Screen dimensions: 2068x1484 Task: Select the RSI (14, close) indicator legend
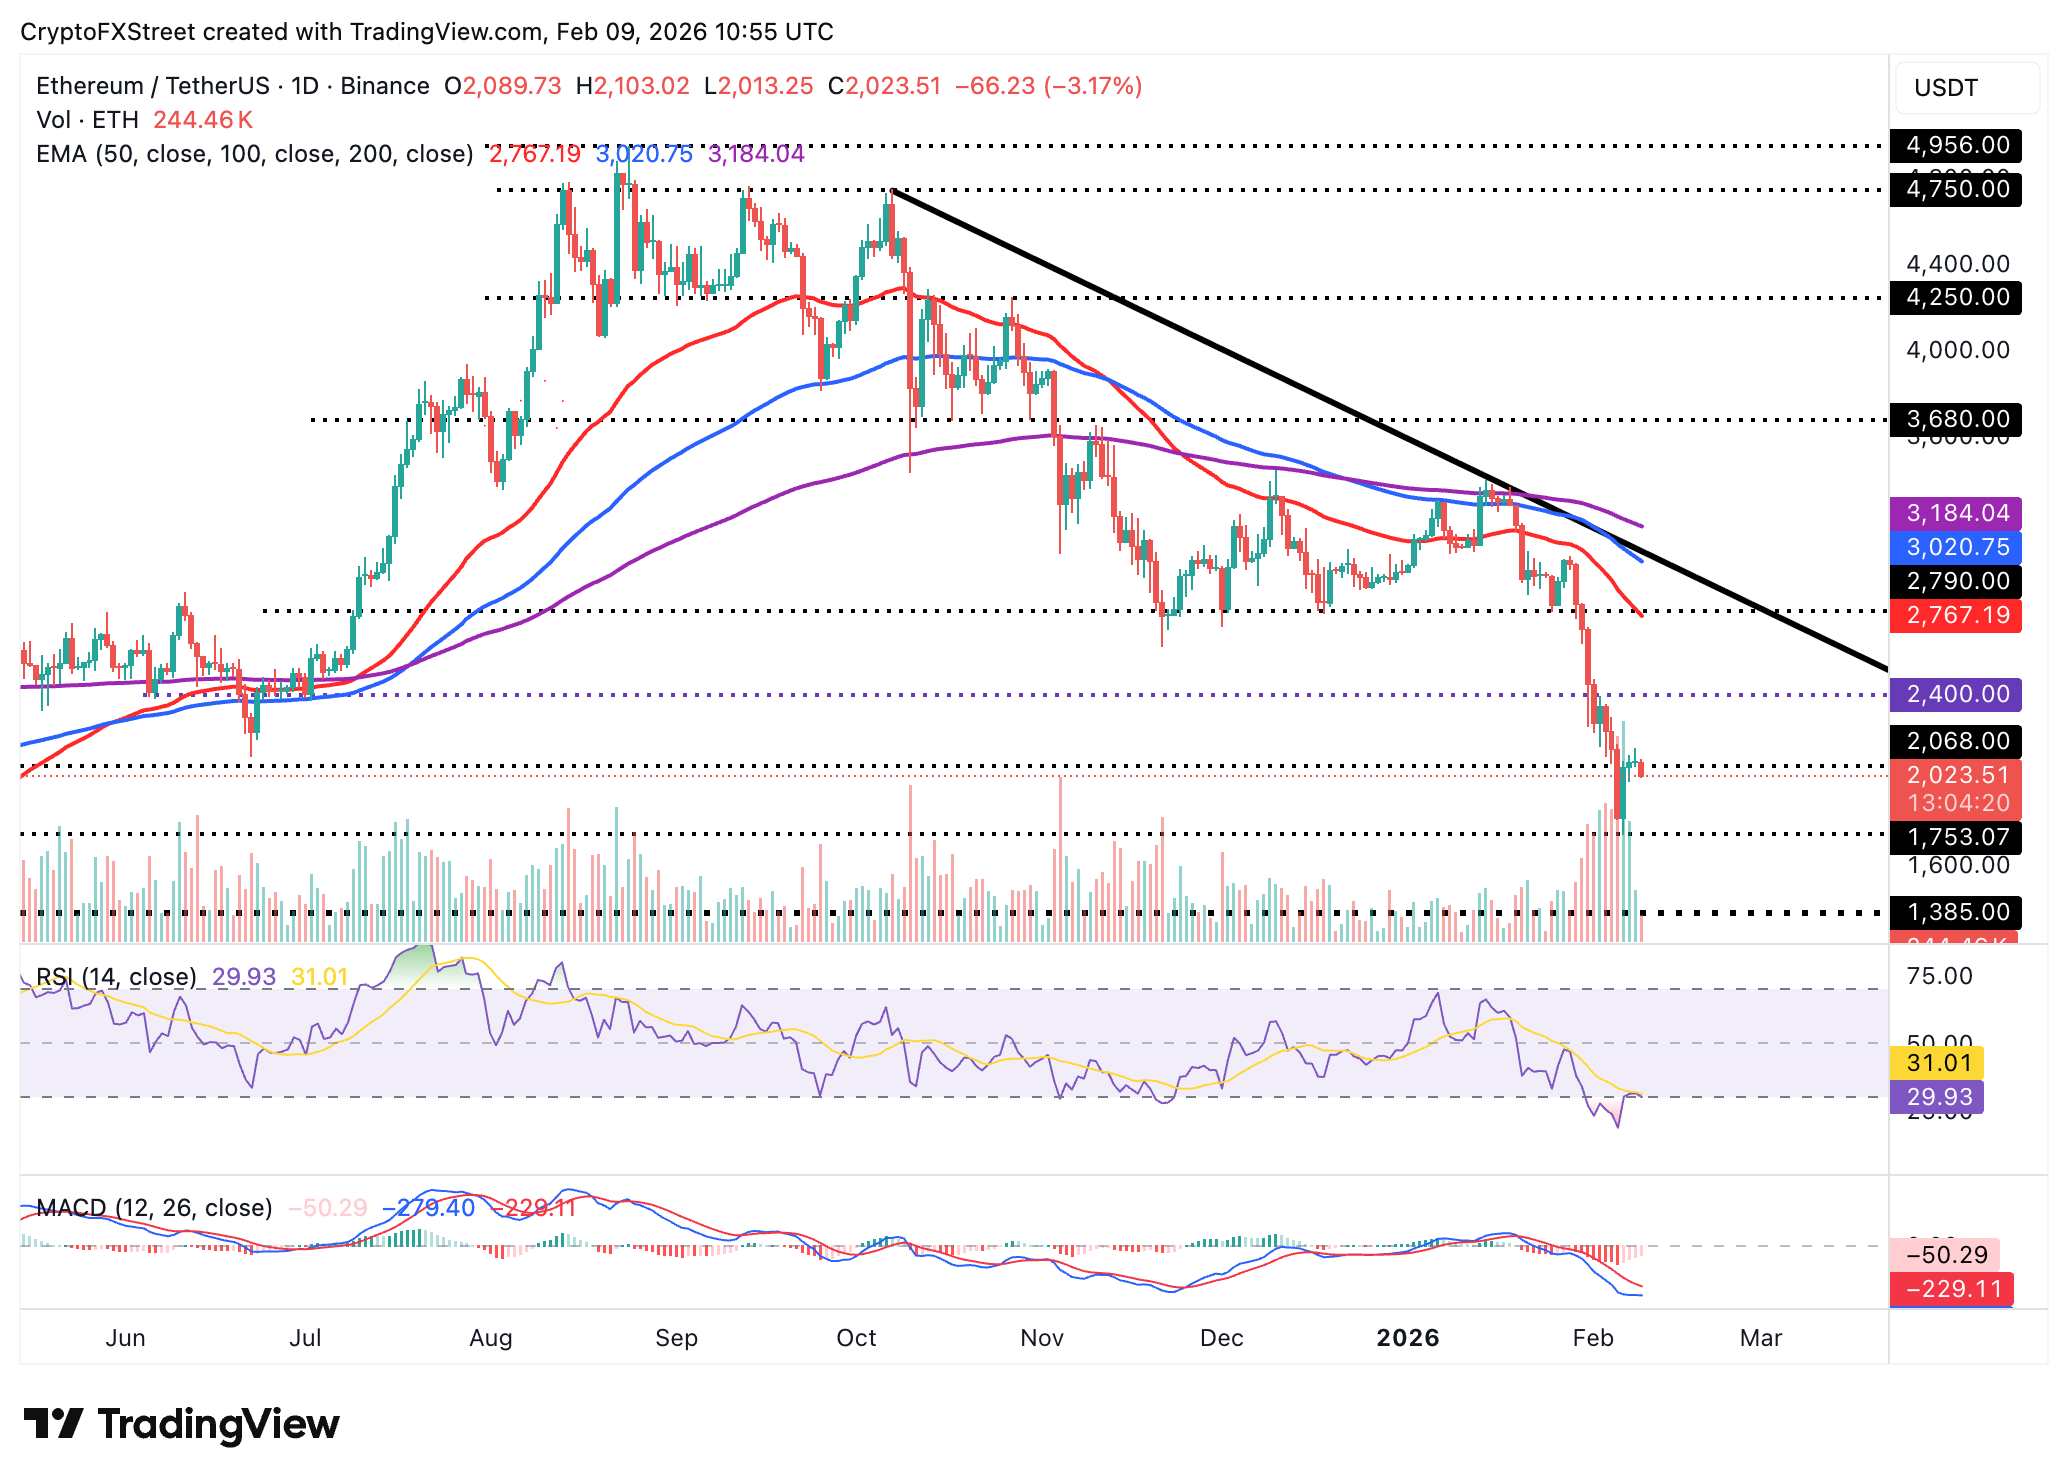click(x=116, y=977)
